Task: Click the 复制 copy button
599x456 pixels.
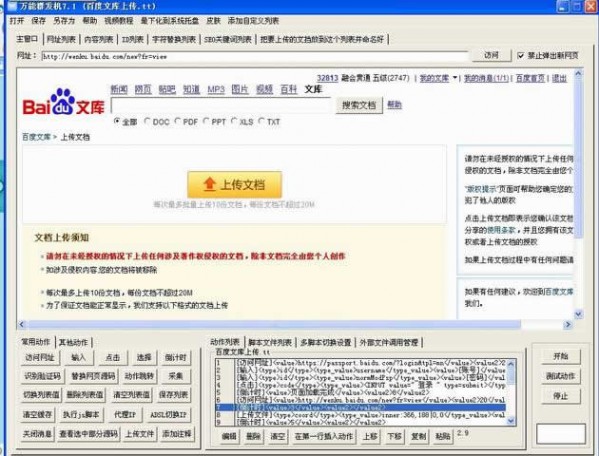Action: coord(418,436)
